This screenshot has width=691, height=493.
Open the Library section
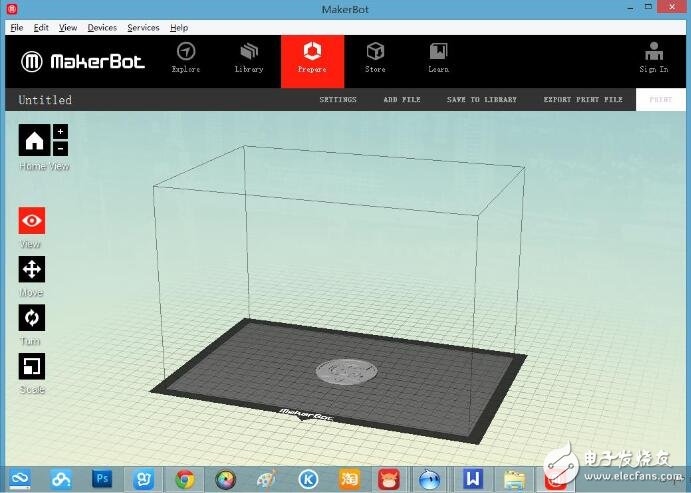click(x=249, y=57)
